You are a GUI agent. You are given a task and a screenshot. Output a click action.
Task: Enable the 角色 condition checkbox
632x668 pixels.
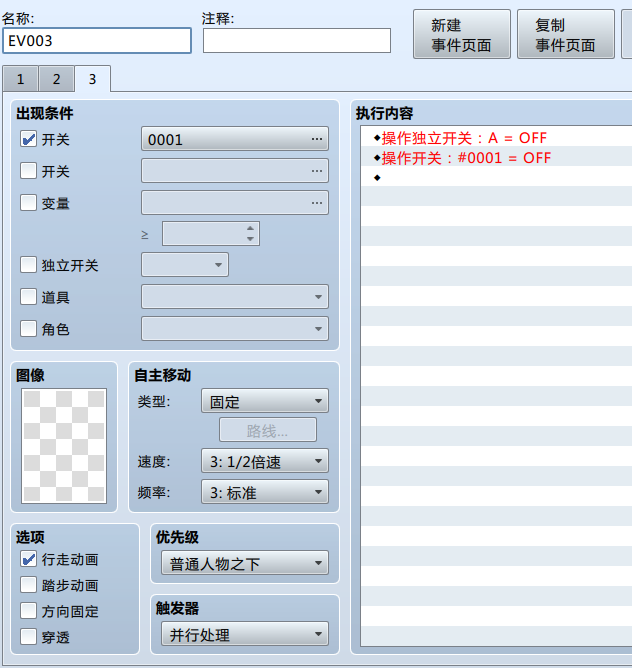pos(29,328)
